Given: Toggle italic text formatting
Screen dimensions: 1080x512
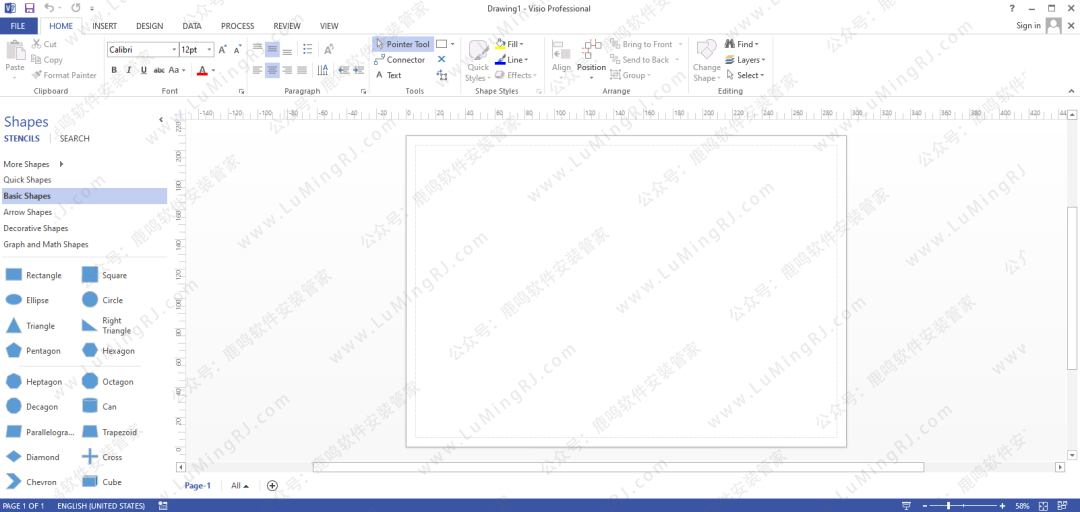Looking at the screenshot, I should tap(128, 70).
